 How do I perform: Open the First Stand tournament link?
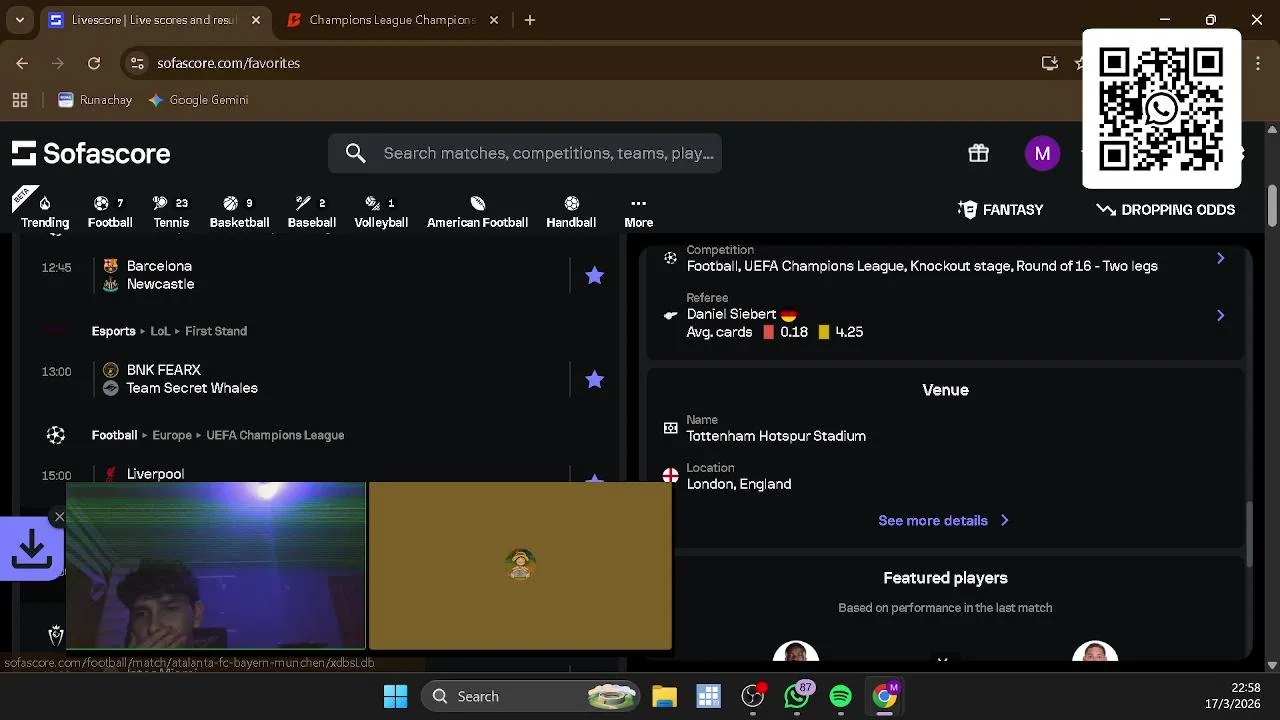pyautogui.click(x=216, y=331)
